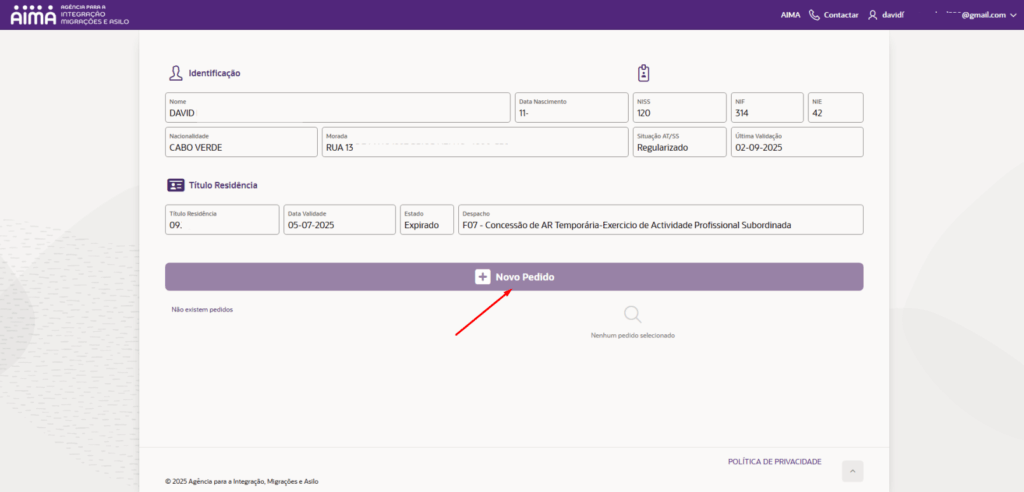Open the Política de Privacidade link

pos(774,461)
